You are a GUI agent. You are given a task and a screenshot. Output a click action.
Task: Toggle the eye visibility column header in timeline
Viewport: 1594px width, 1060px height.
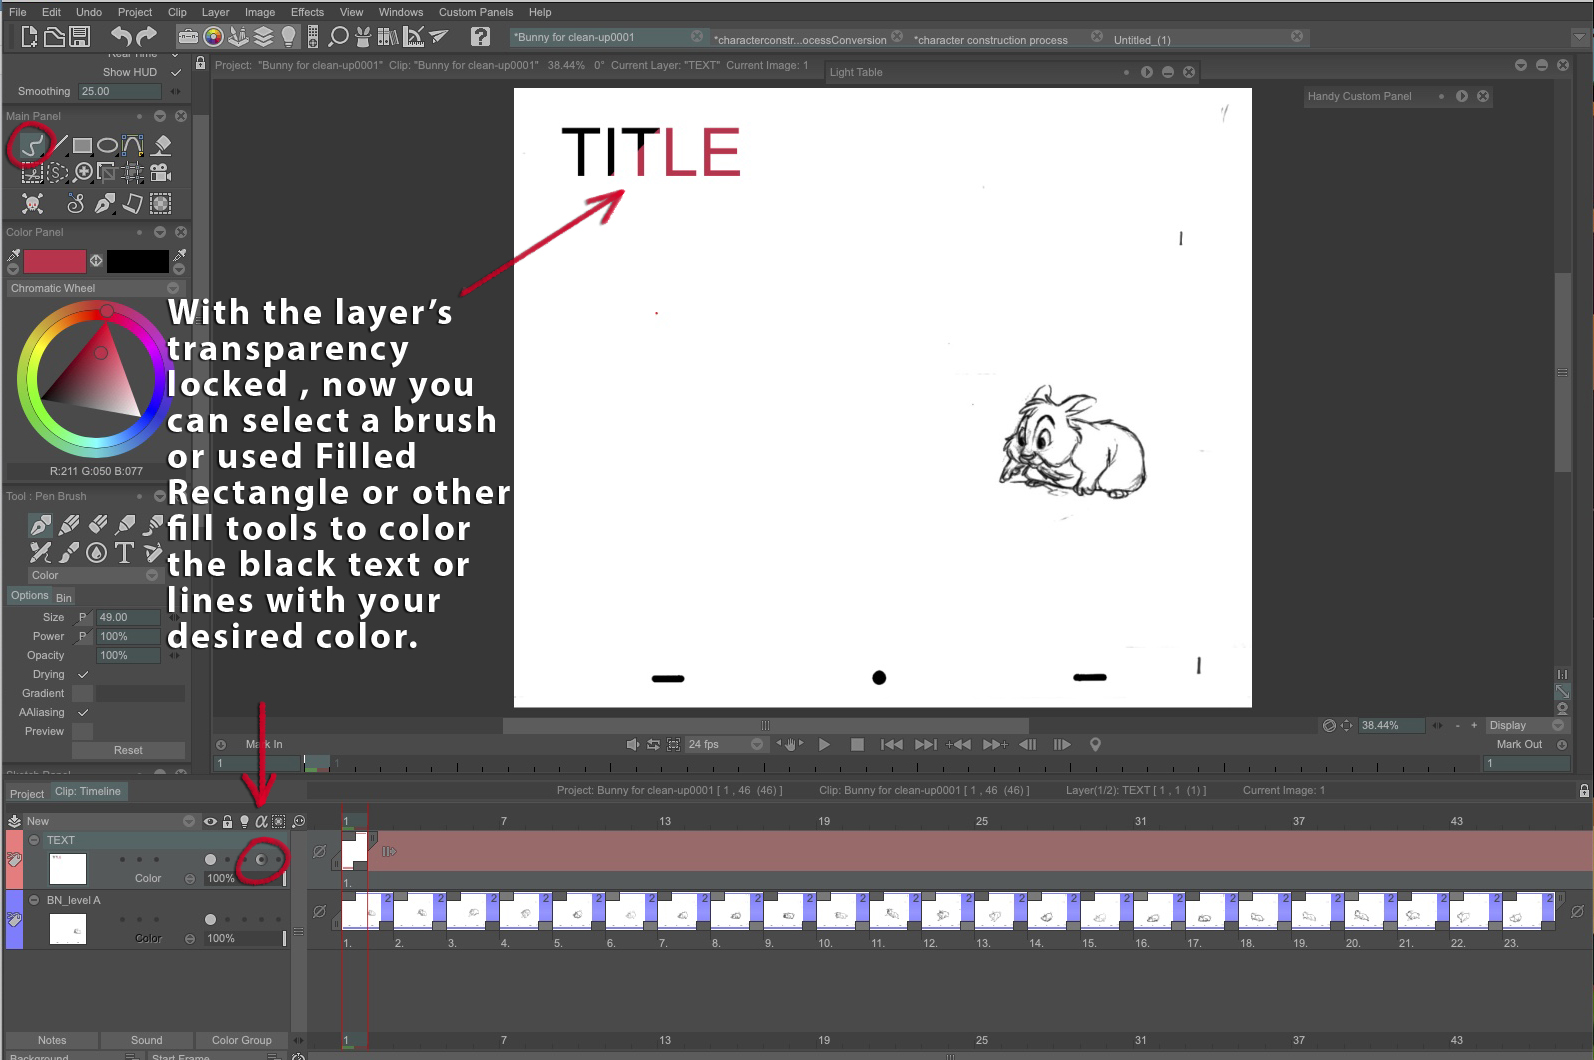(210, 822)
